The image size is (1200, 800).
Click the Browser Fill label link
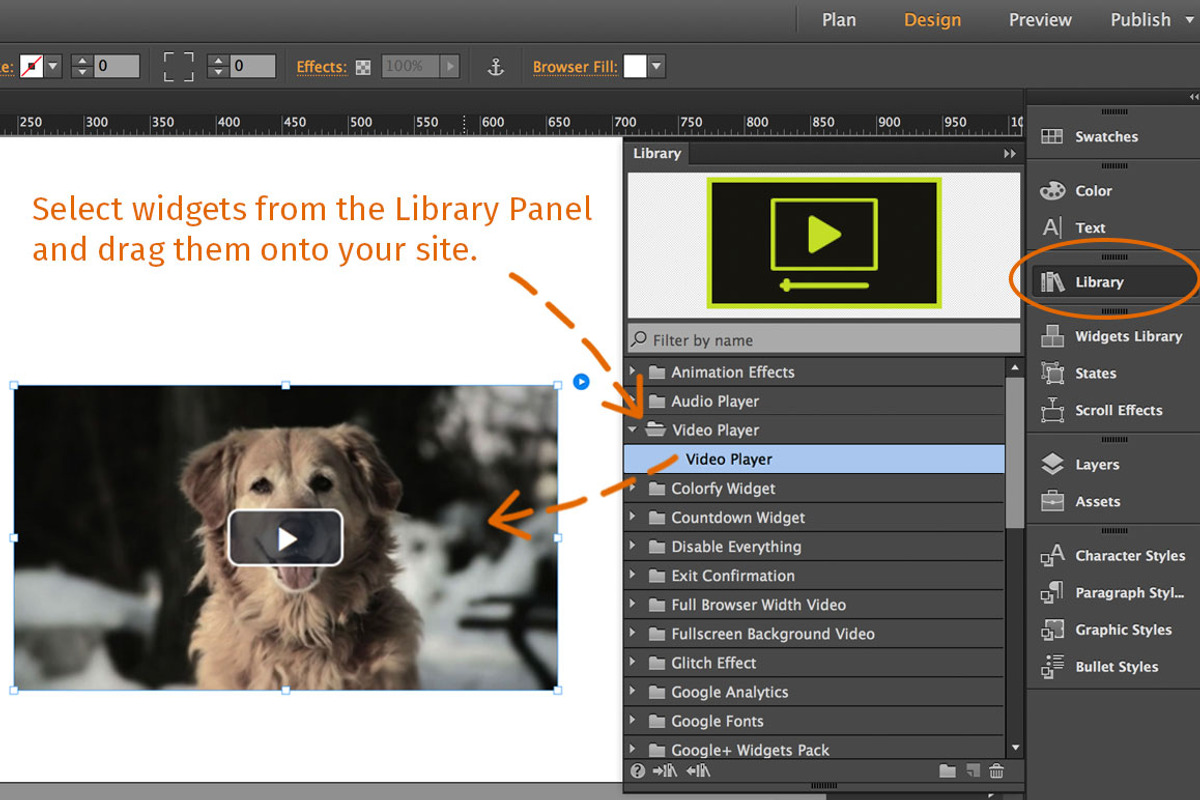point(575,67)
